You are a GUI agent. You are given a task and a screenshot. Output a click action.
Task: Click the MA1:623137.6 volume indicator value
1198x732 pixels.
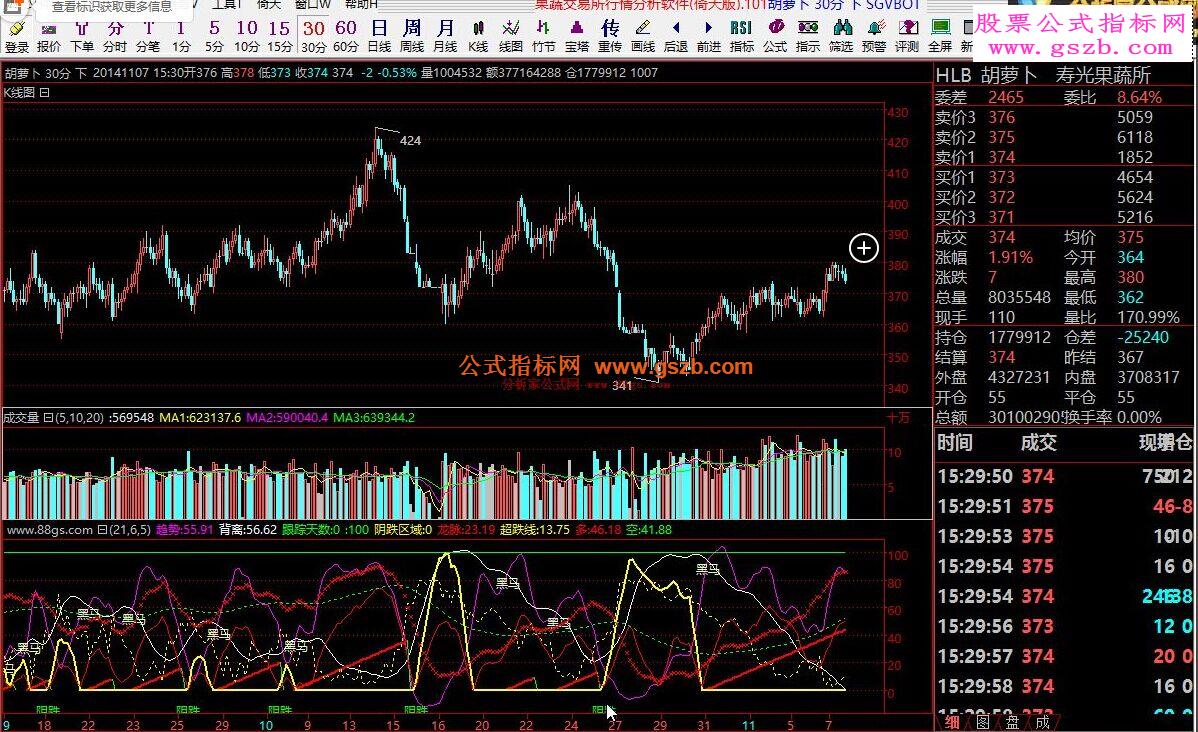coord(200,418)
